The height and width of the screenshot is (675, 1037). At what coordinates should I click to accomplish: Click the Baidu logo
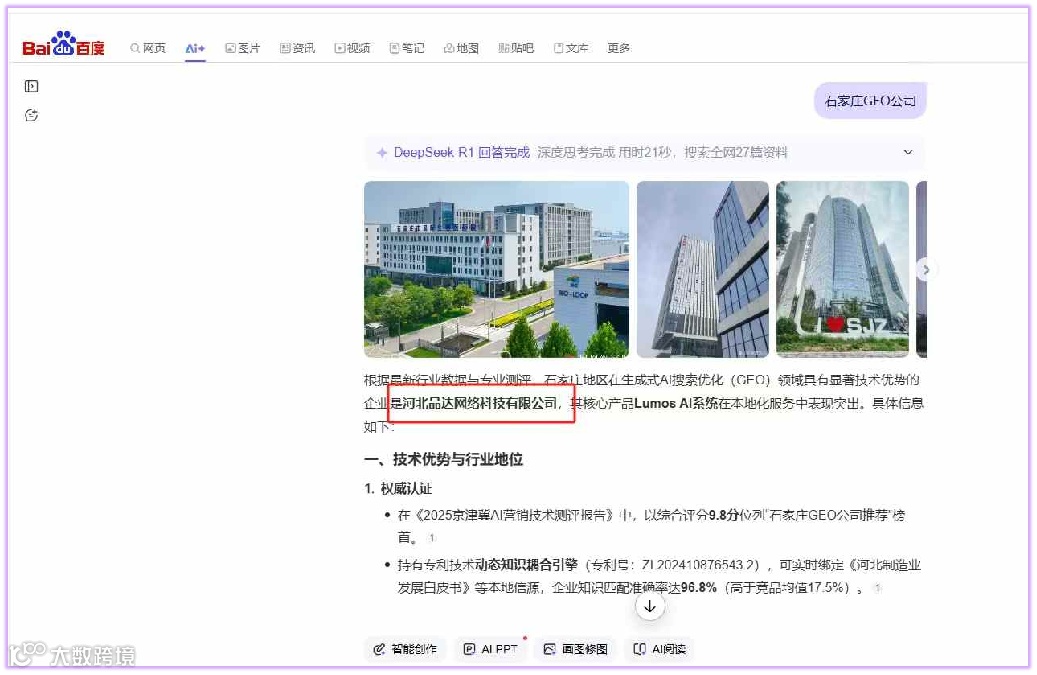click(63, 44)
